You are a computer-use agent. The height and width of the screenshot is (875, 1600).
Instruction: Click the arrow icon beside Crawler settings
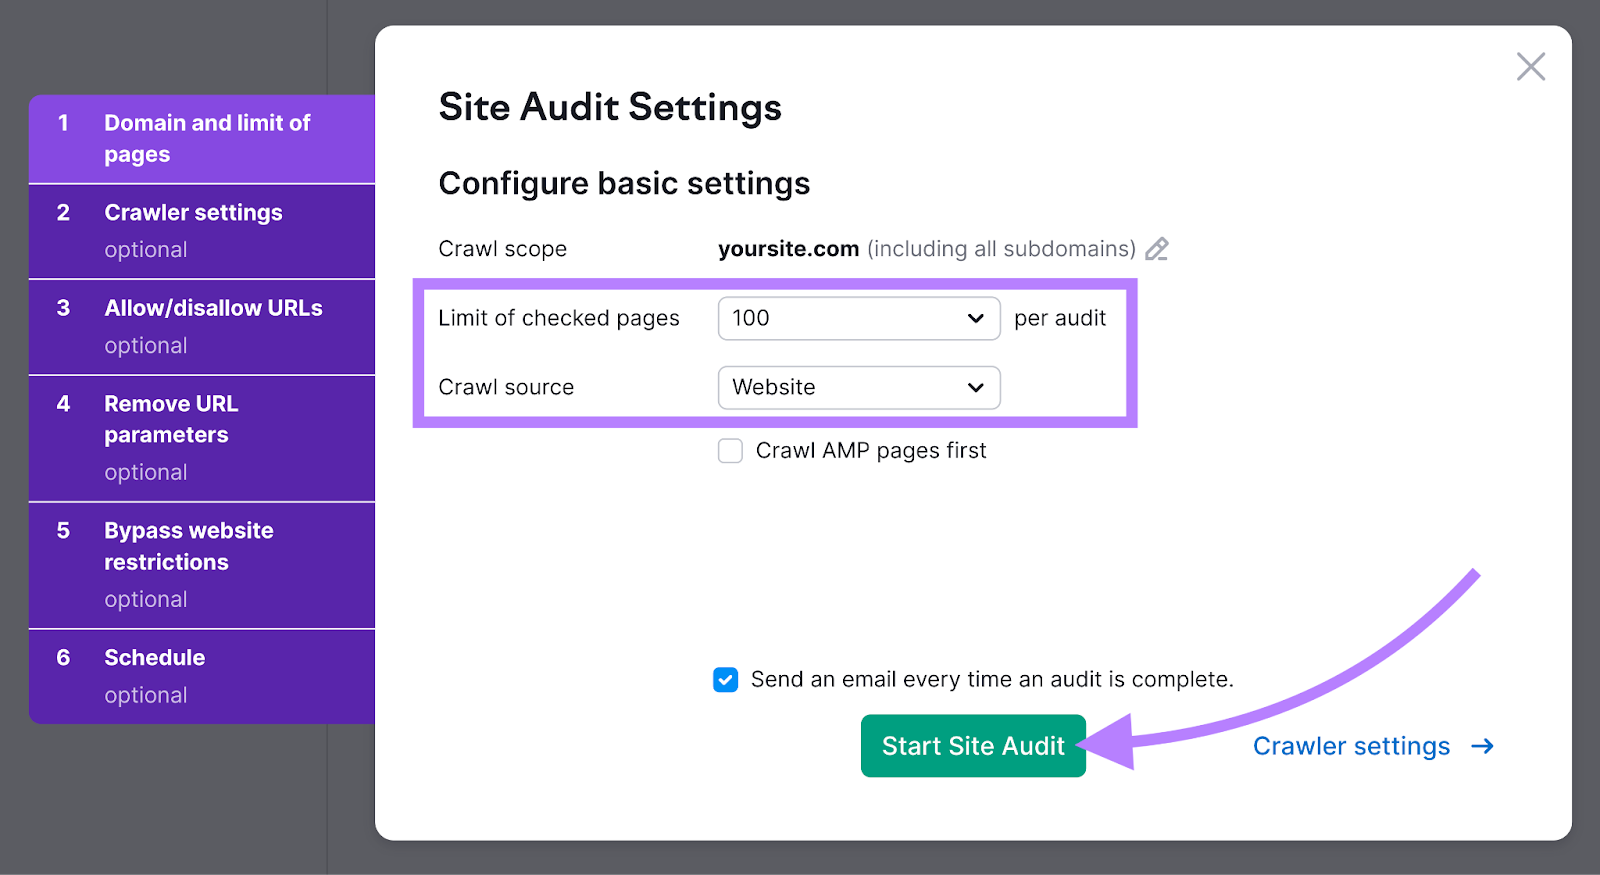coord(1484,746)
